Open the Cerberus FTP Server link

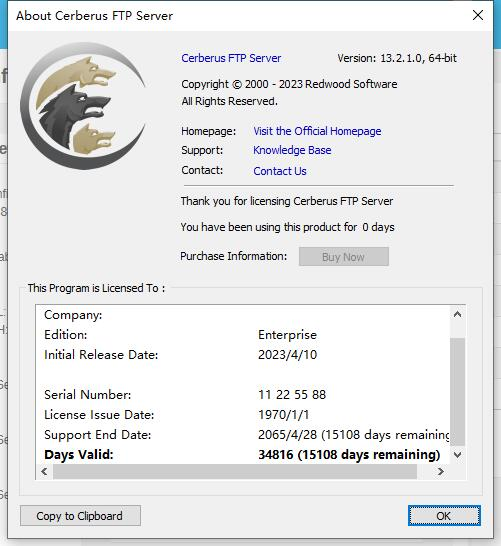[x=231, y=58]
